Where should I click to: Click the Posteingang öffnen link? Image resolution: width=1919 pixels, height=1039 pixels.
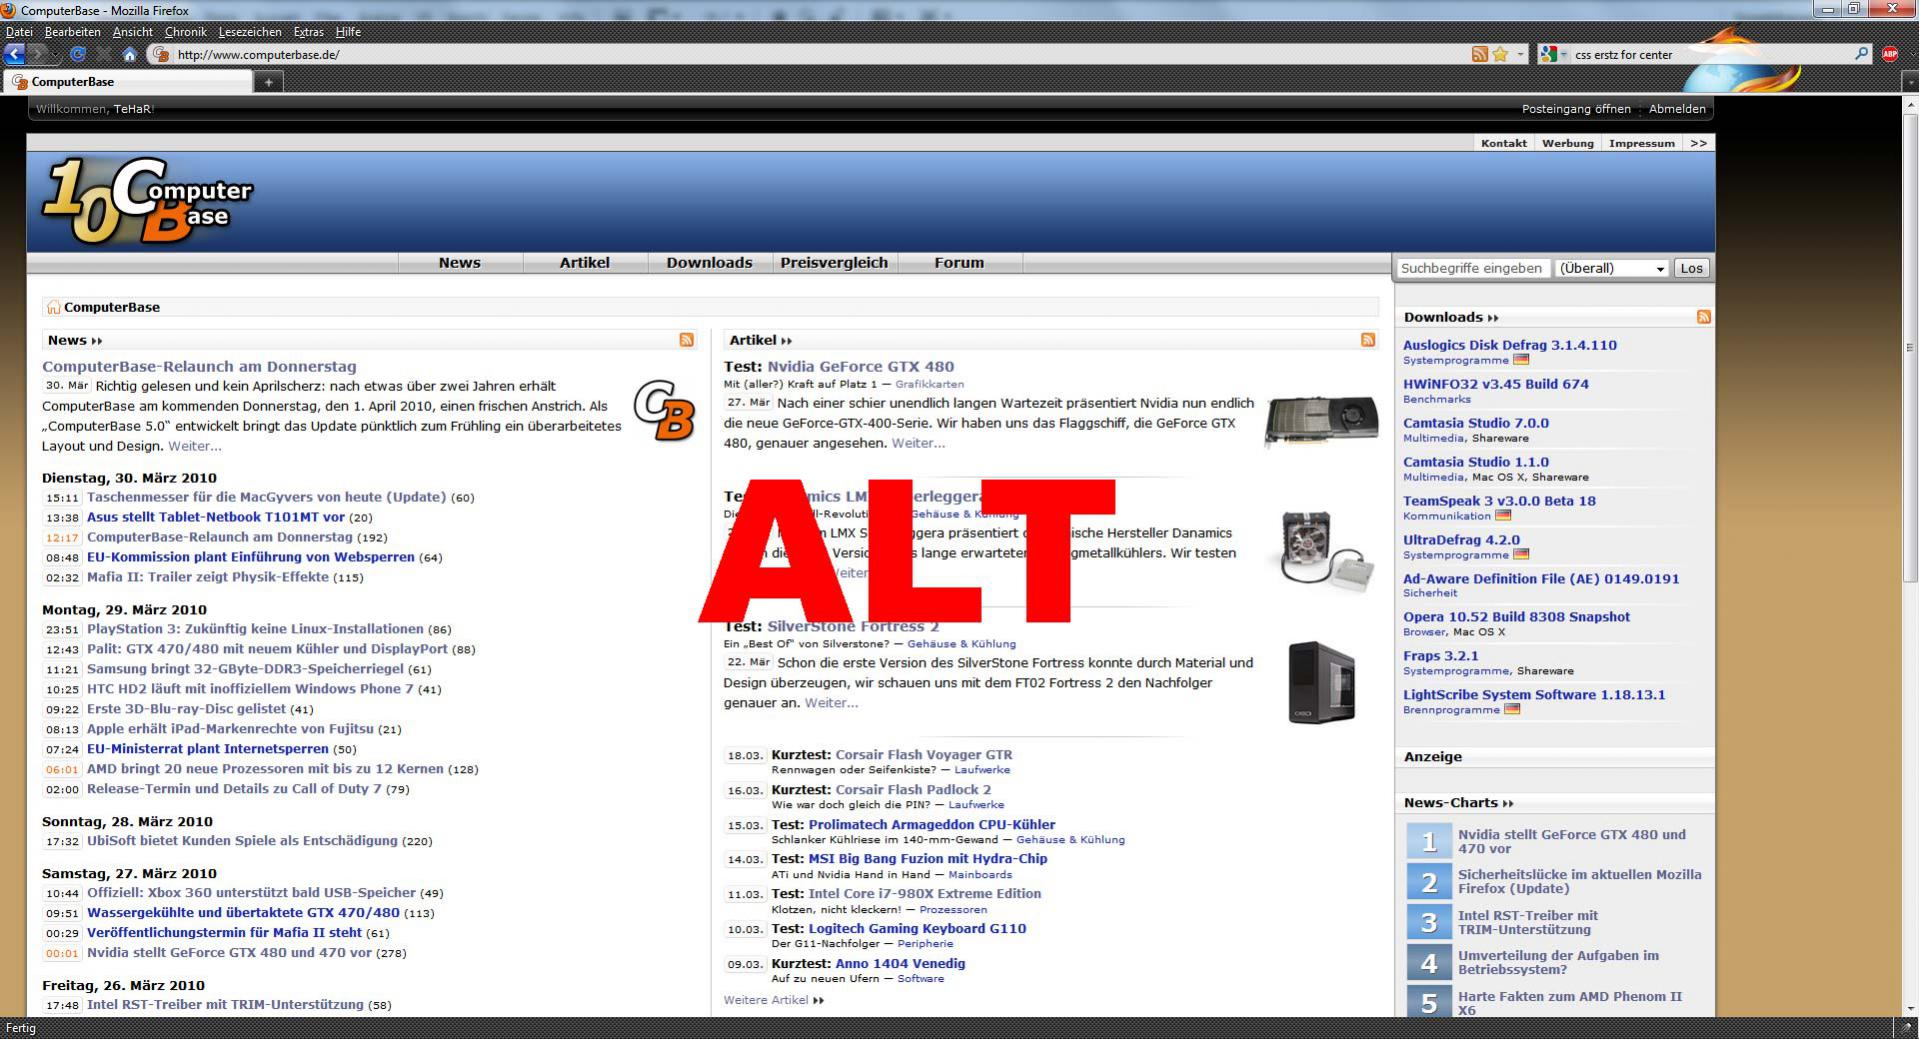coord(1576,109)
